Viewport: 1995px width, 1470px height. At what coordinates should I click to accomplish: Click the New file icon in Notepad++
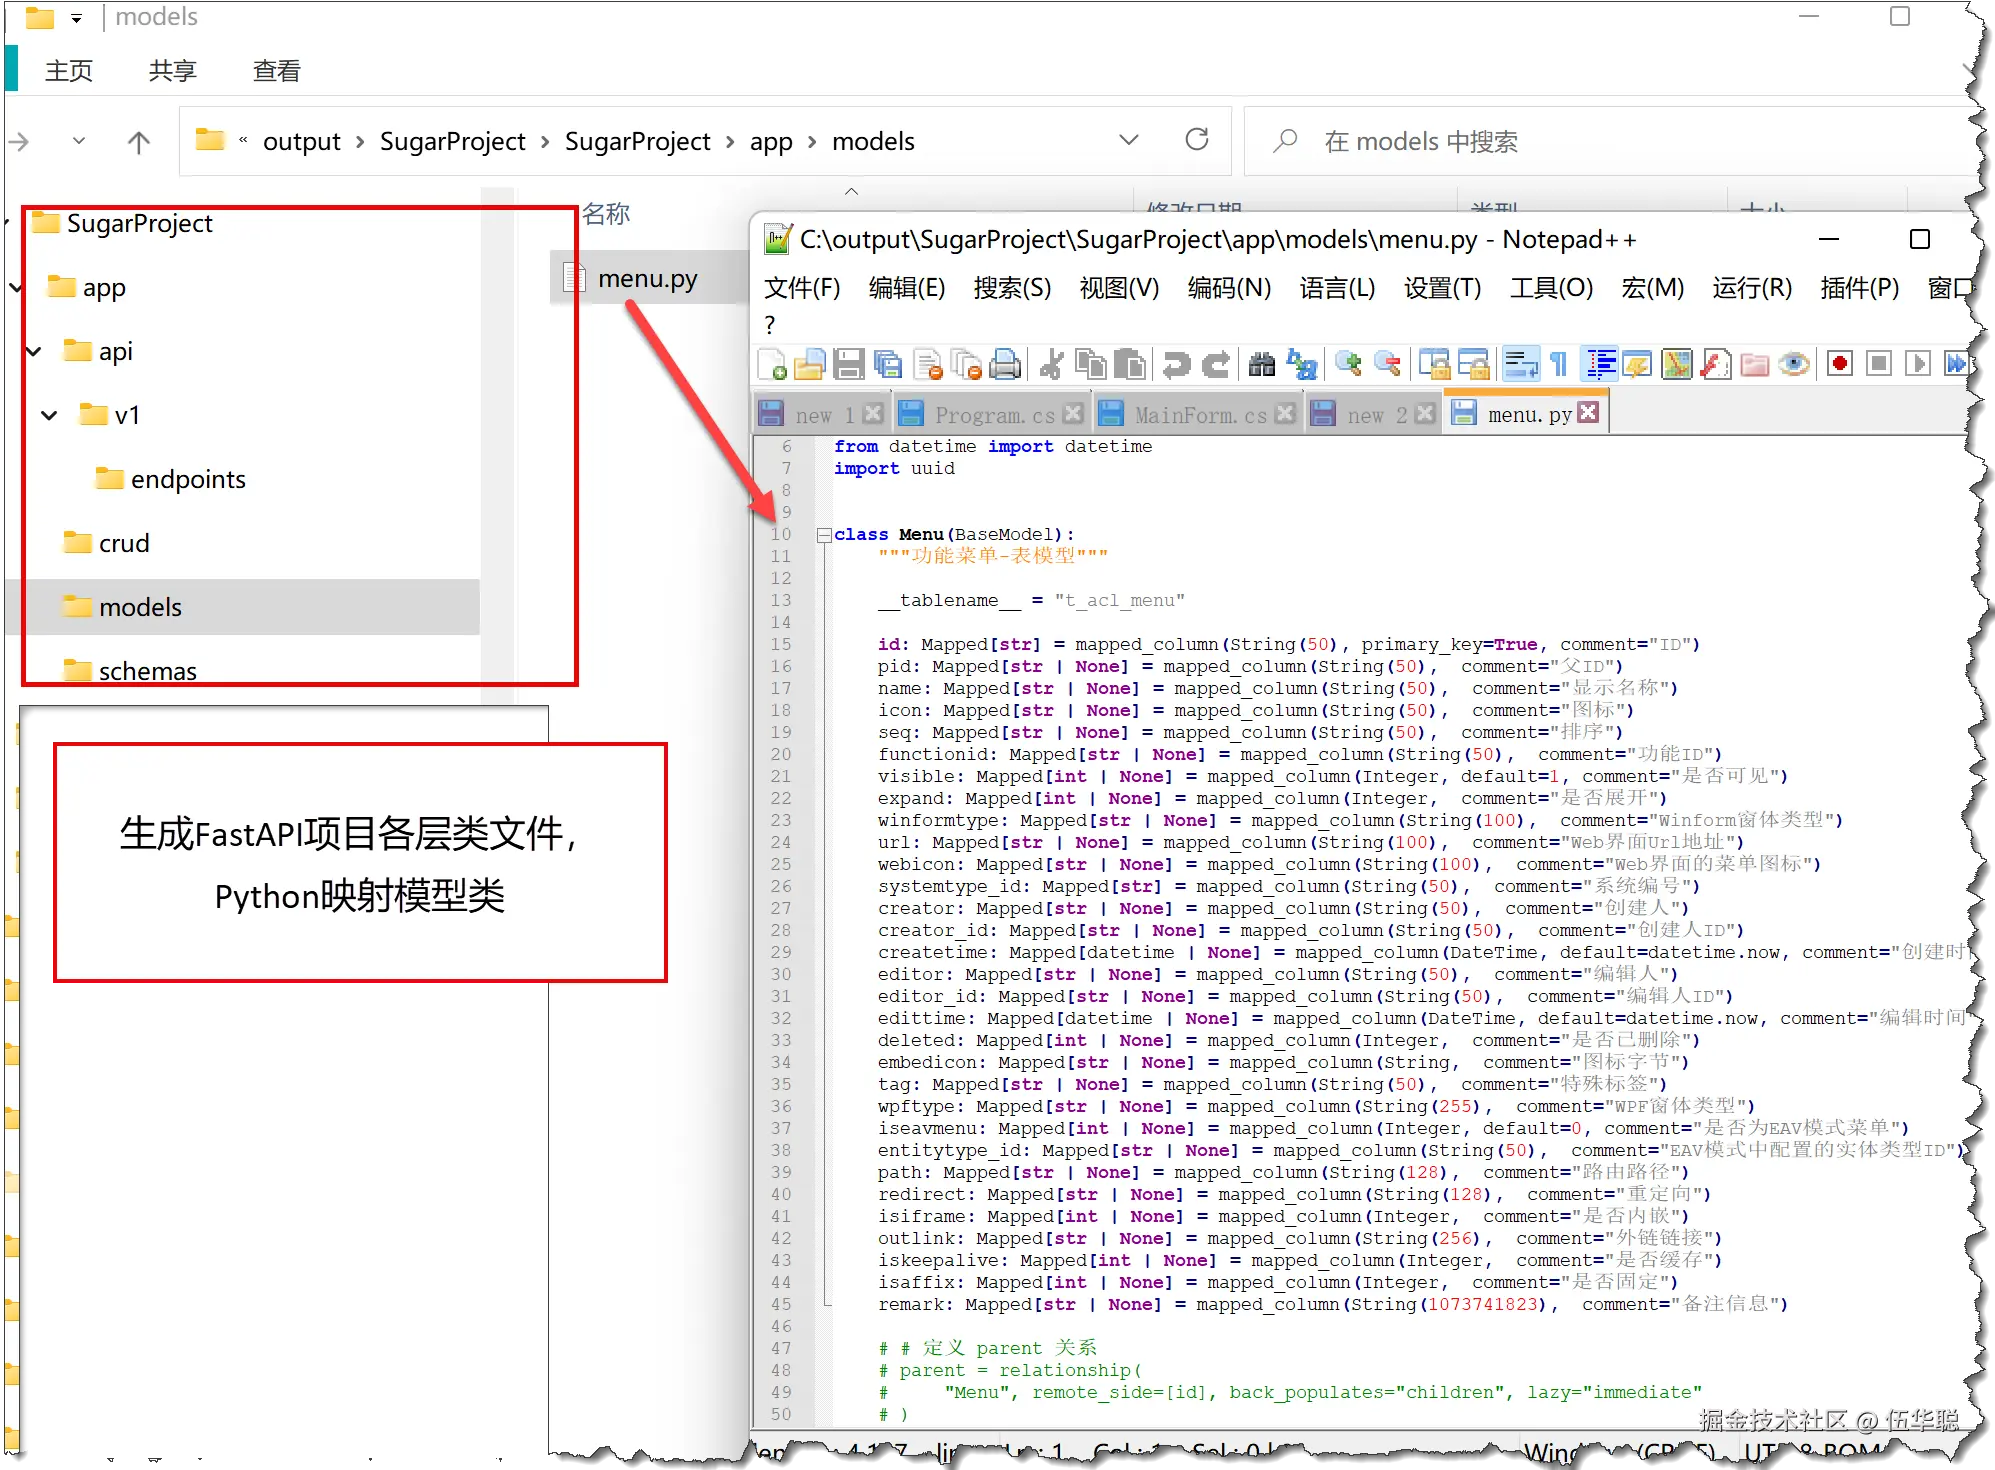(x=772, y=365)
